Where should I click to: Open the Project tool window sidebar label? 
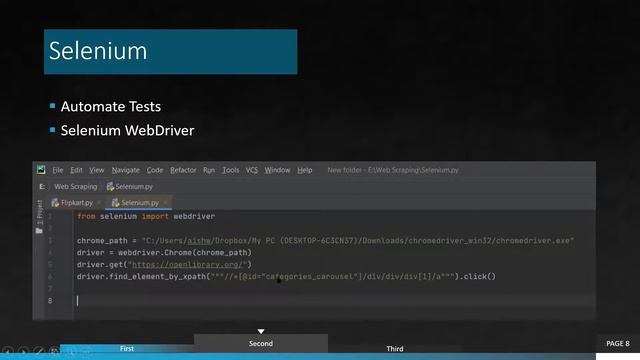coord(40,213)
